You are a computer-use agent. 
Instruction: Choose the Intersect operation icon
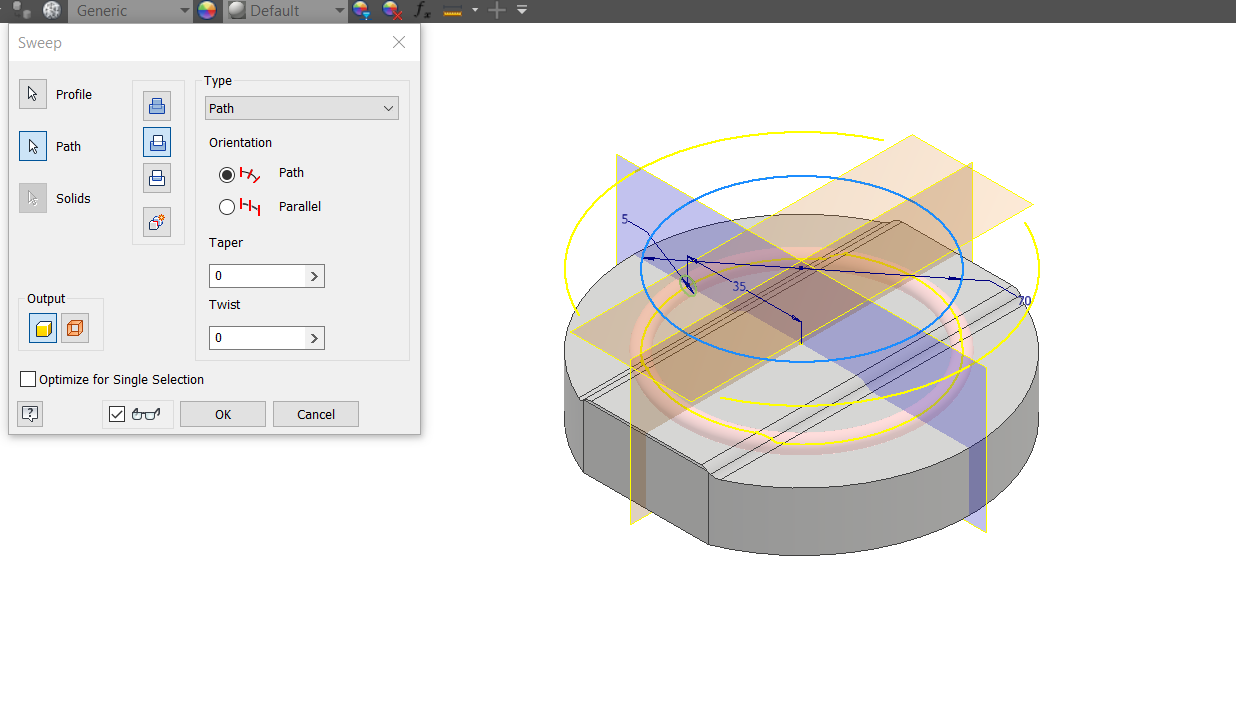click(157, 177)
